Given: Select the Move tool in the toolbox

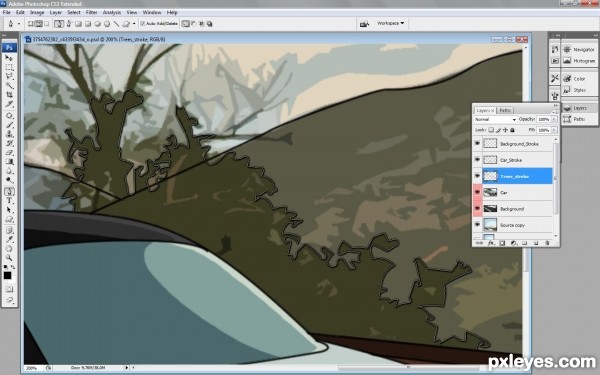Looking at the screenshot, I should pos(9,58).
